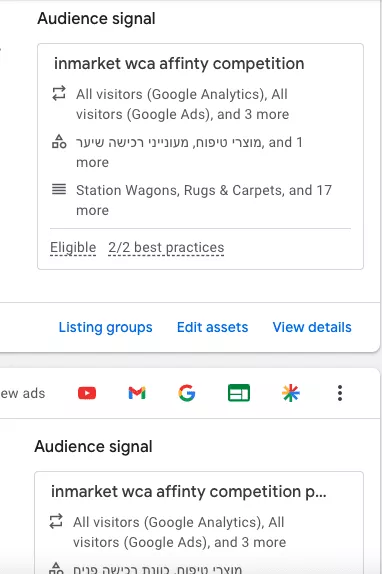Click the truncated 'competition p...' audience title
The height and width of the screenshot is (574, 382).
(x=189, y=492)
